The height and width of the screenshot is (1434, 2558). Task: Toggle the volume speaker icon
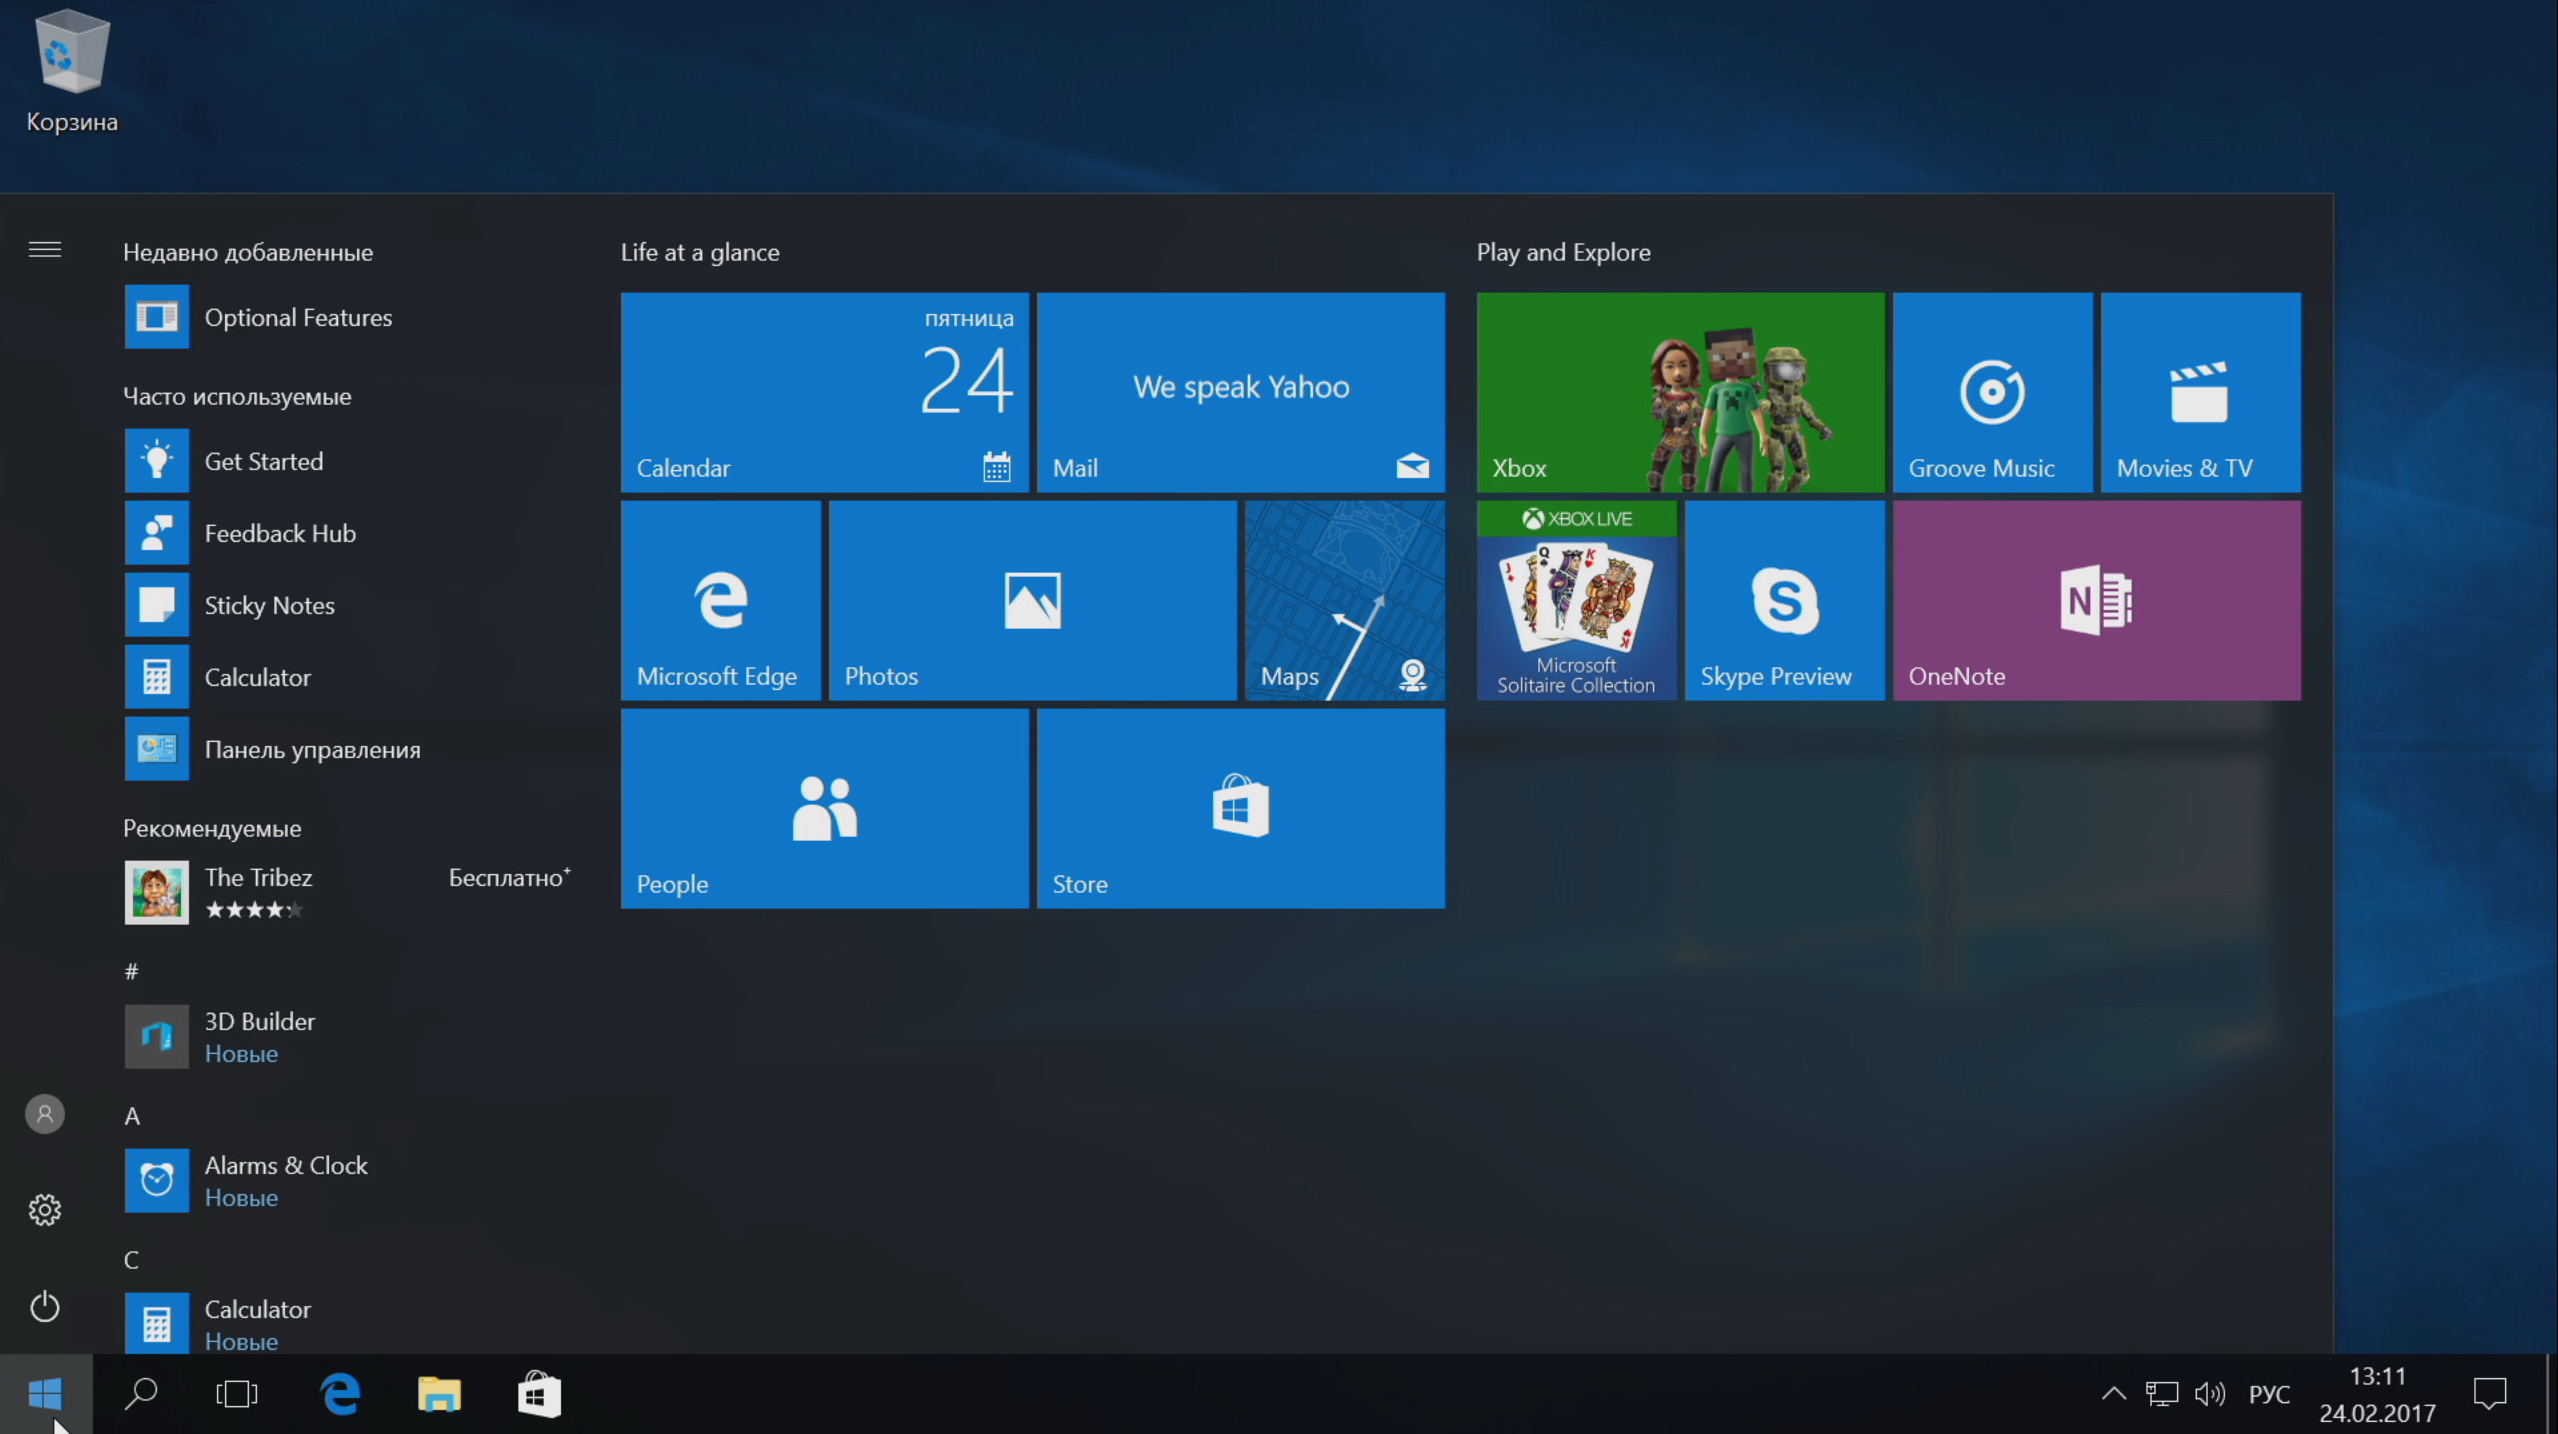2209,1394
